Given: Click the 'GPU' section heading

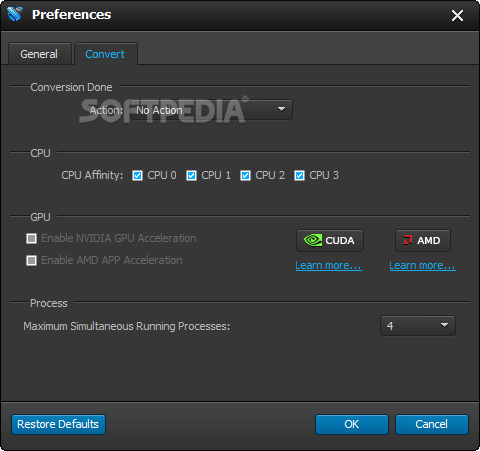Looking at the screenshot, I should (40, 217).
